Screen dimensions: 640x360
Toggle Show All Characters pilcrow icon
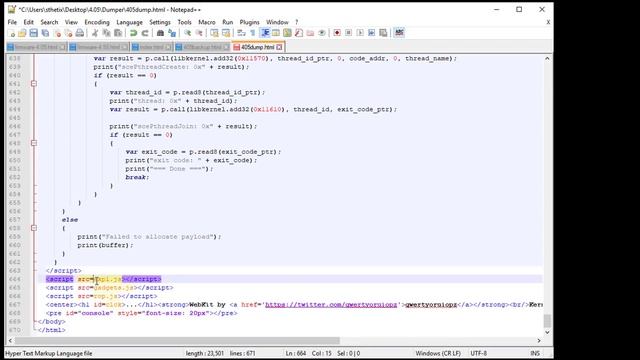pos(253,33)
